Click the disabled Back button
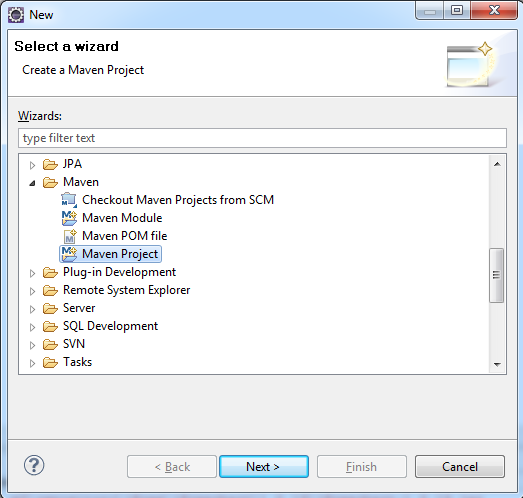523x498 pixels. point(172,467)
